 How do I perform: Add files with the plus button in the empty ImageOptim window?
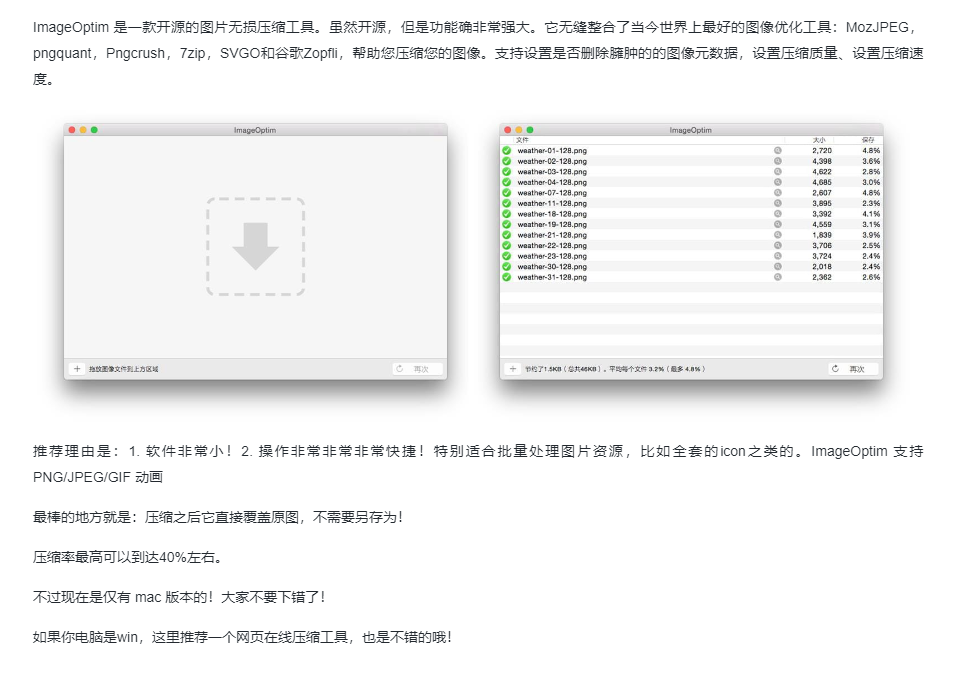(x=77, y=369)
